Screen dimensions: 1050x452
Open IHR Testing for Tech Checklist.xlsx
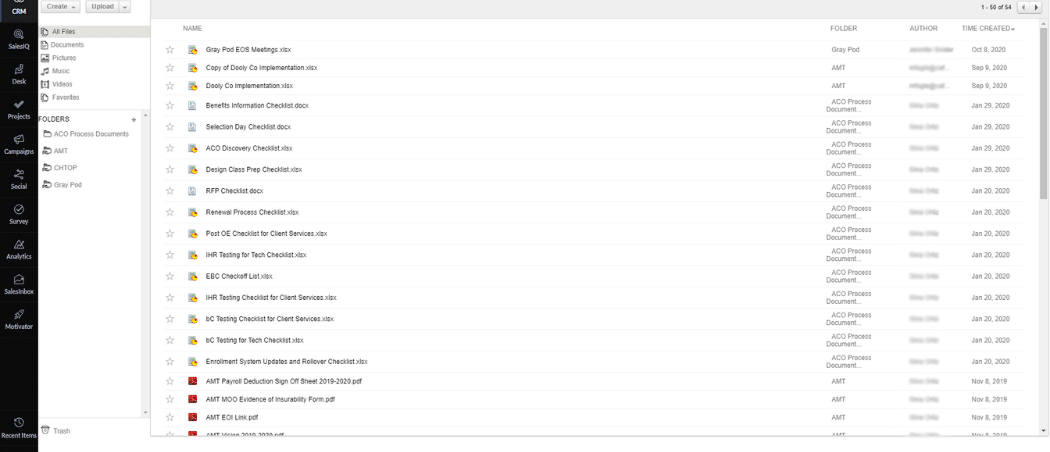pyautogui.click(x=256, y=255)
